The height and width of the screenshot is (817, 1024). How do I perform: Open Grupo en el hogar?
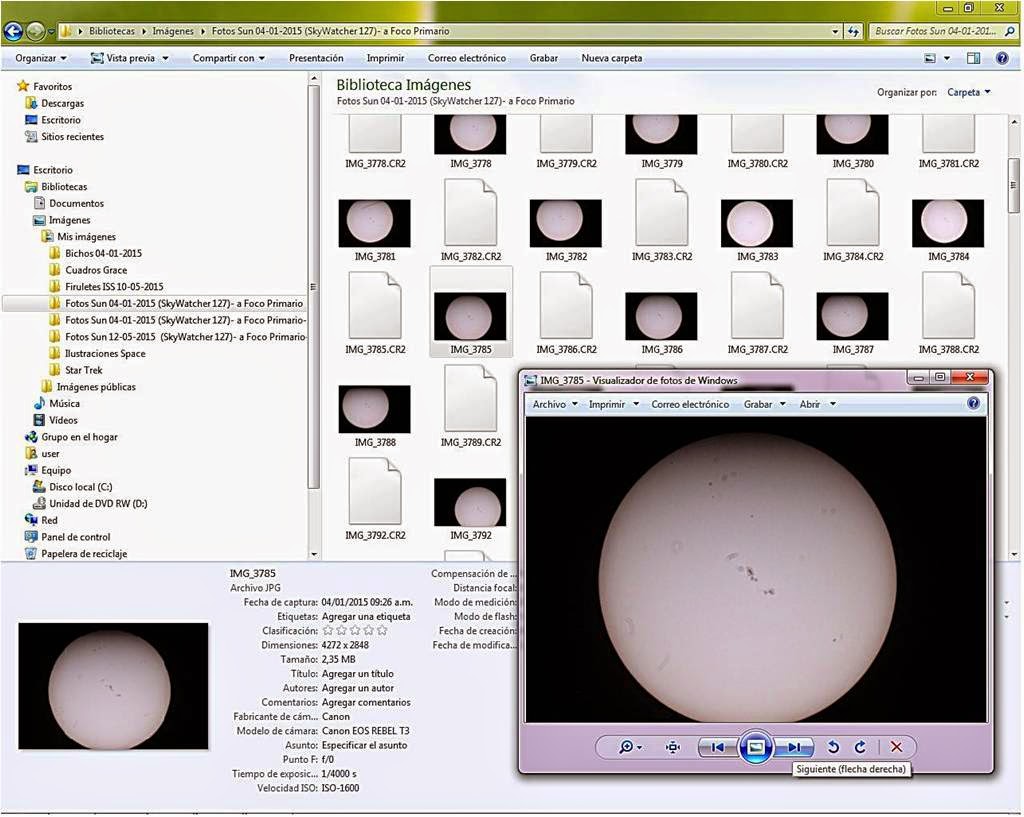coord(79,437)
